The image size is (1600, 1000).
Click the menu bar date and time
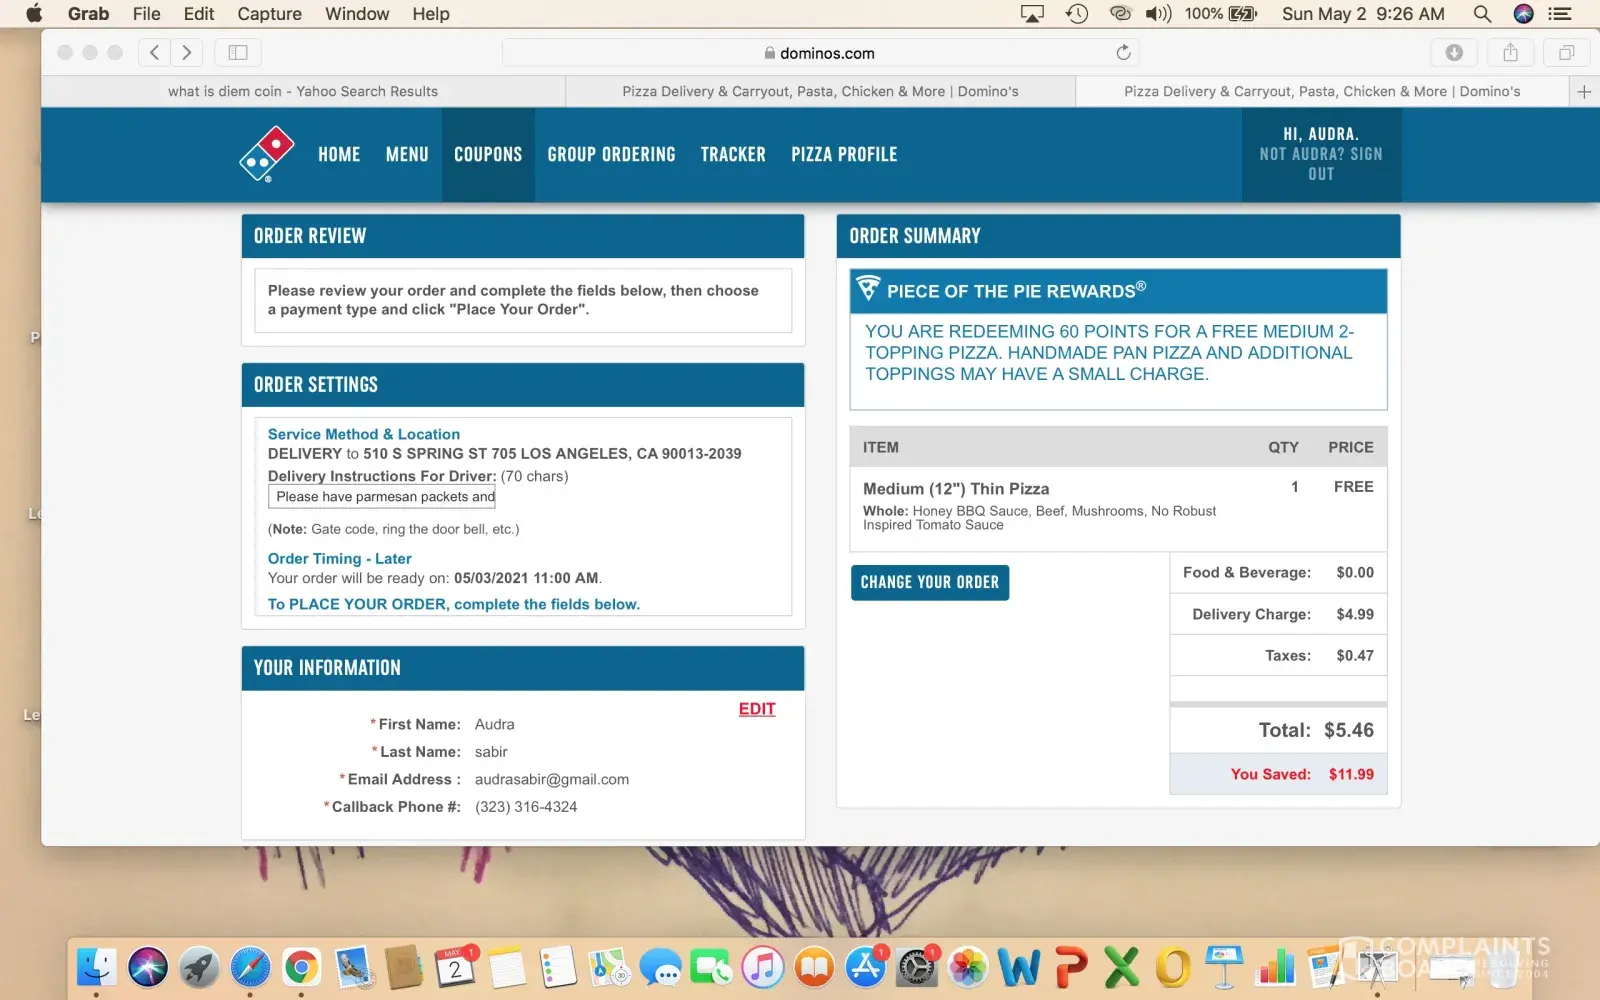pyautogui.click(x=1363, y=14)
